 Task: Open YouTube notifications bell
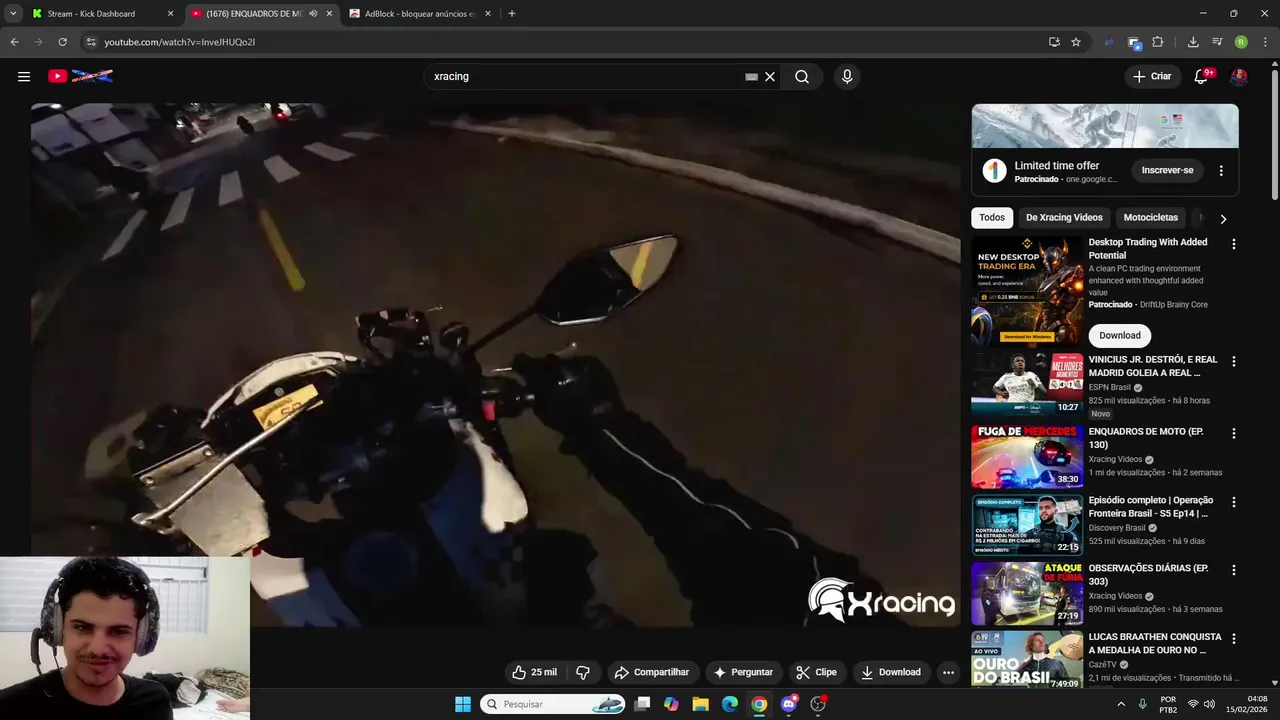pos(1202,76)
